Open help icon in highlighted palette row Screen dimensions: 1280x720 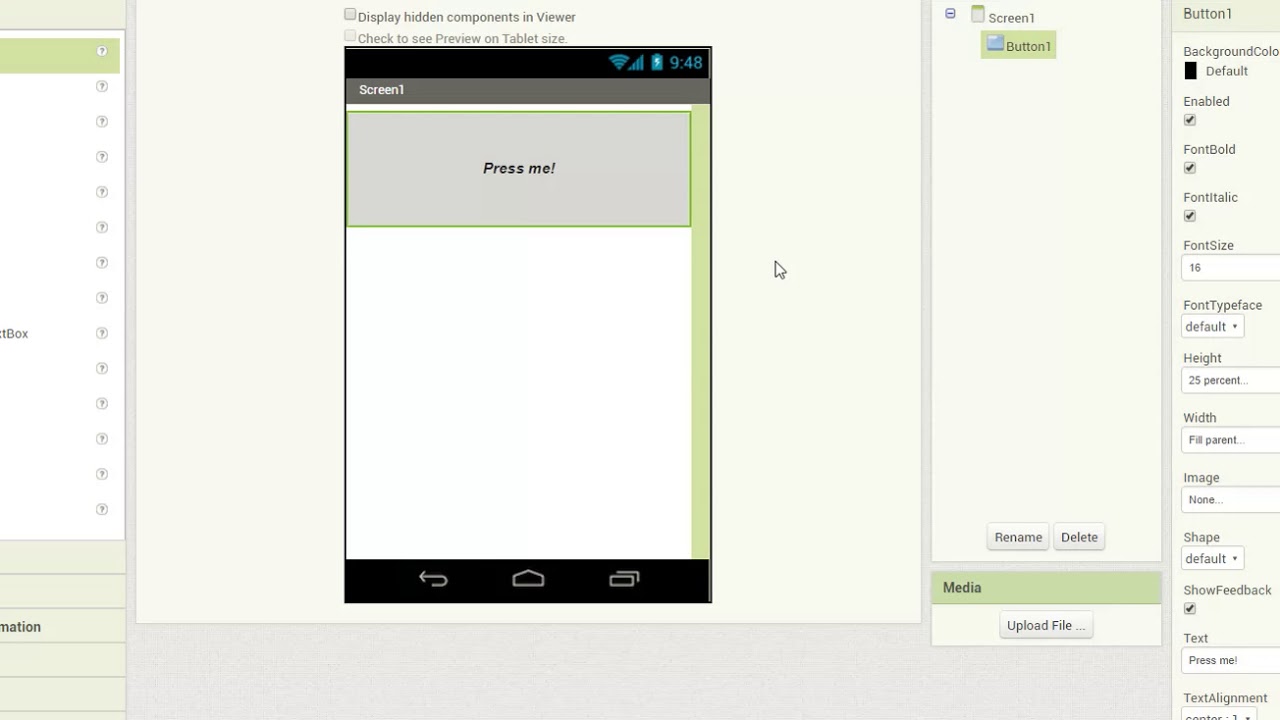[x=102, y=51]
